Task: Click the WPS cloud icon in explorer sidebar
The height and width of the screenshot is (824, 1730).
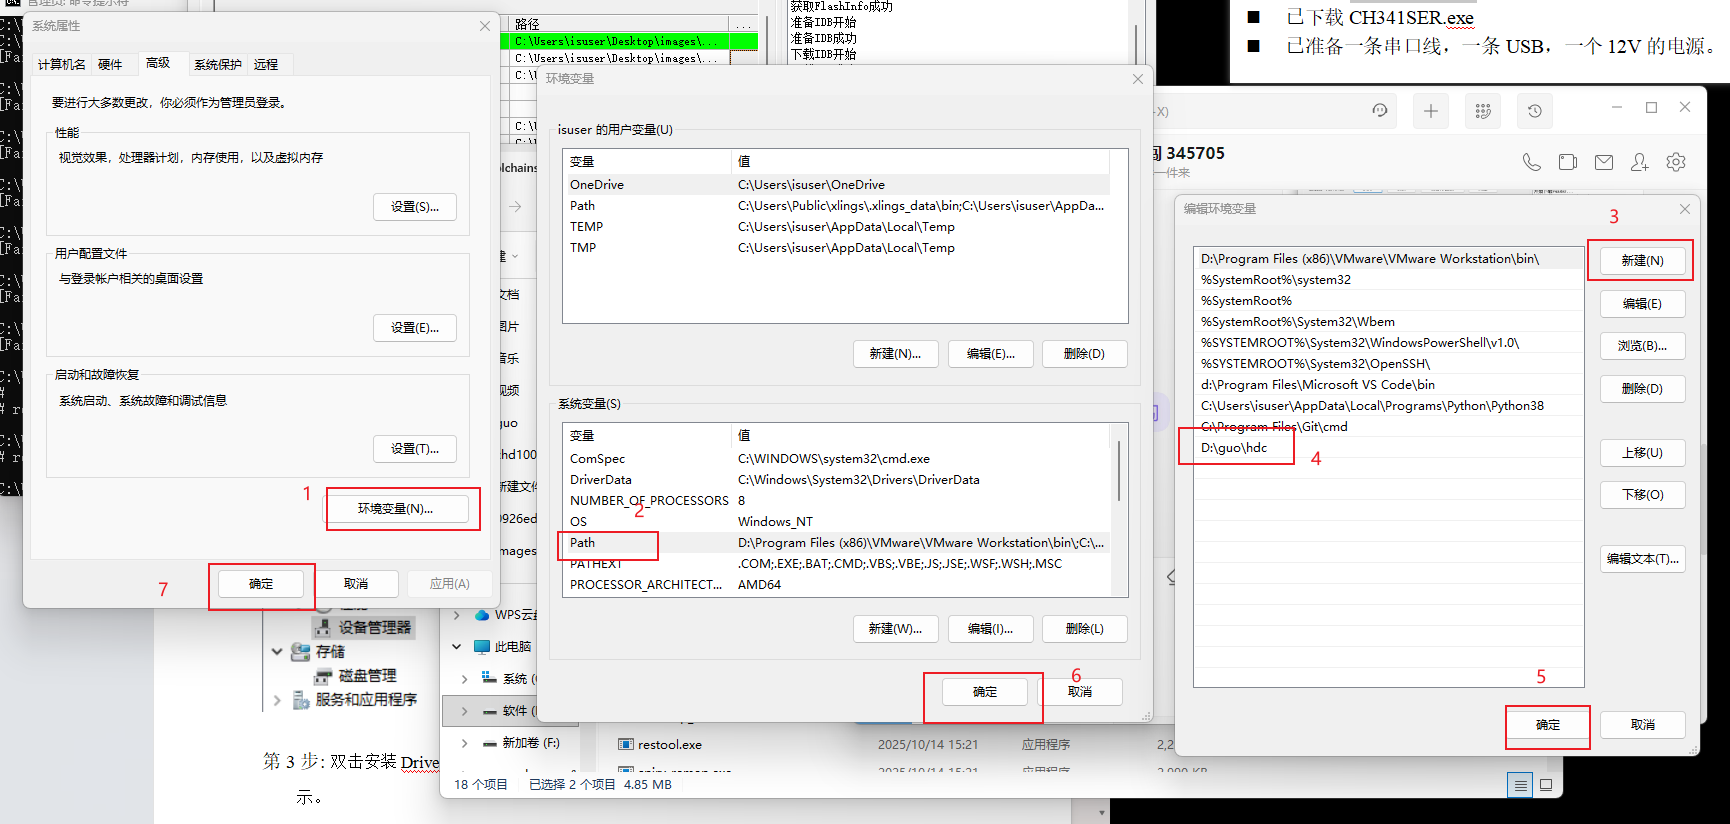Action: [x=482, y=615]
